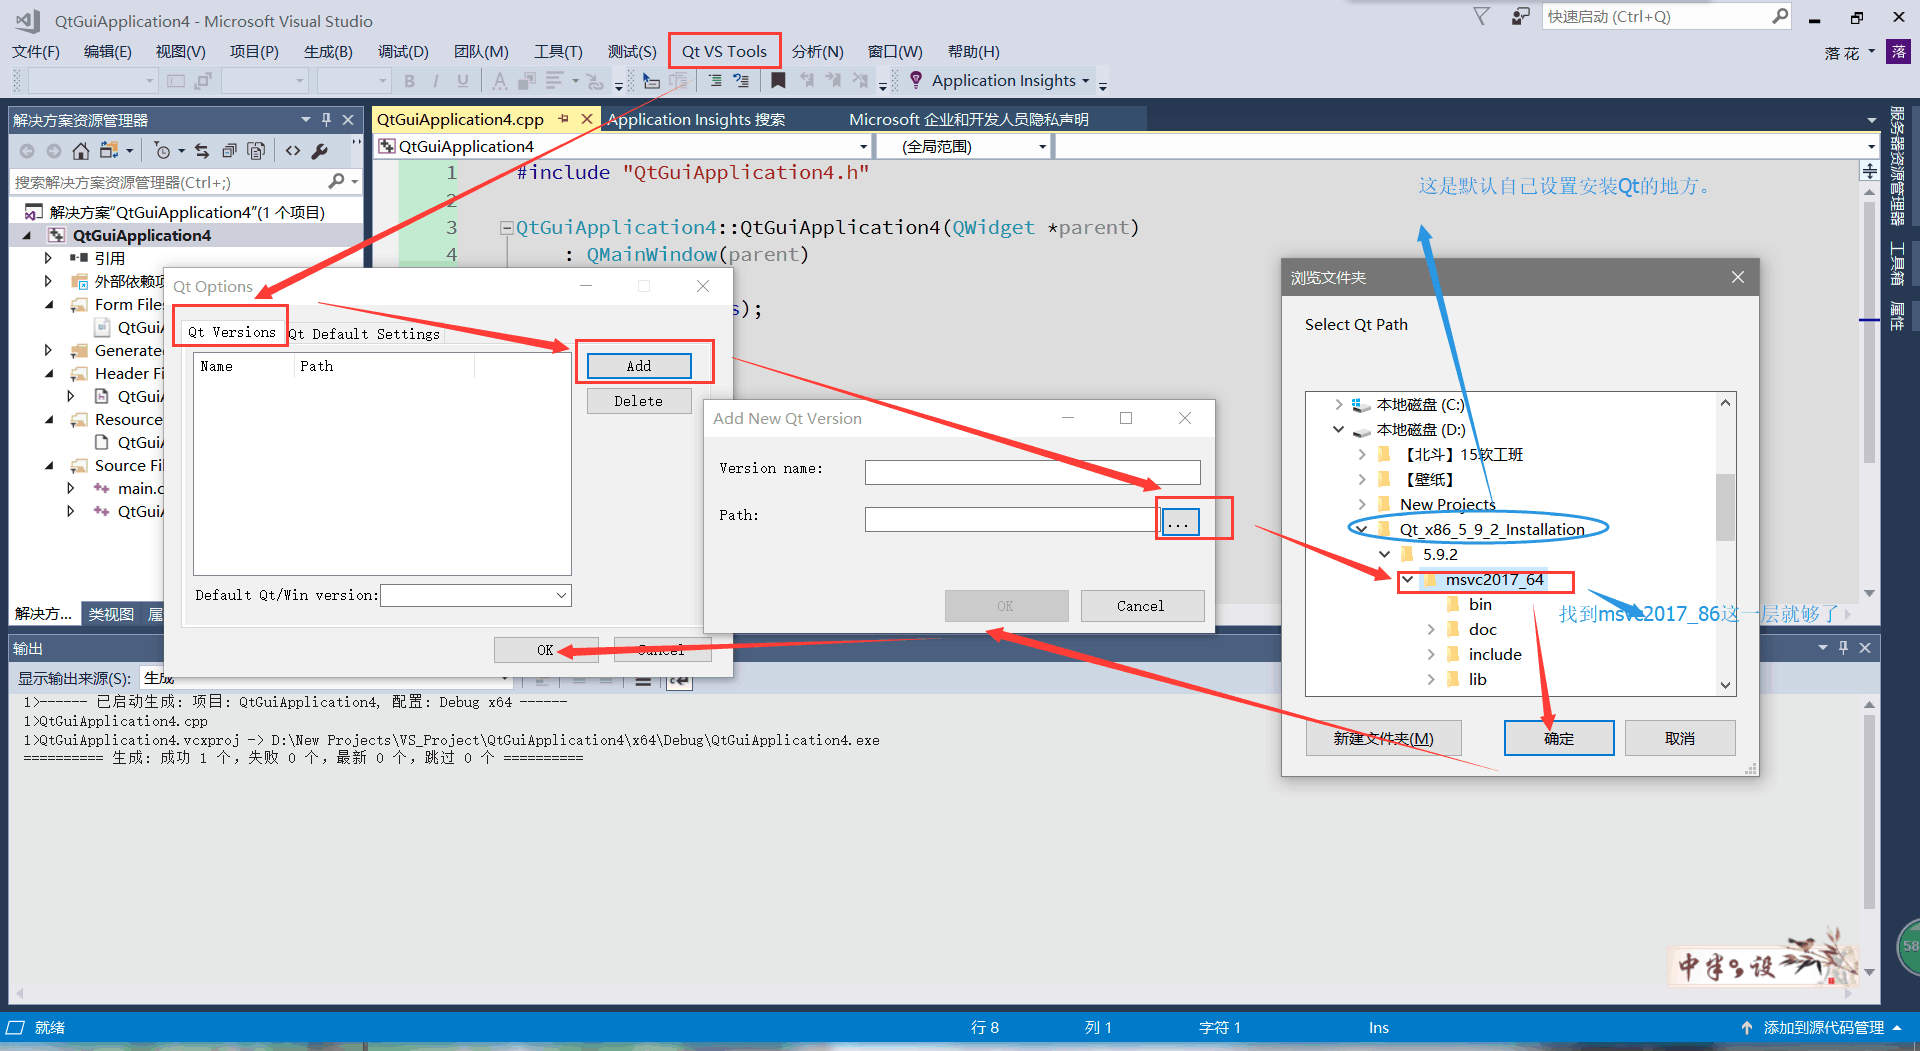Screen dimensions: 1920x1051
Task: Unpin the Solution Explorer panel
Action: pos(325,118)
